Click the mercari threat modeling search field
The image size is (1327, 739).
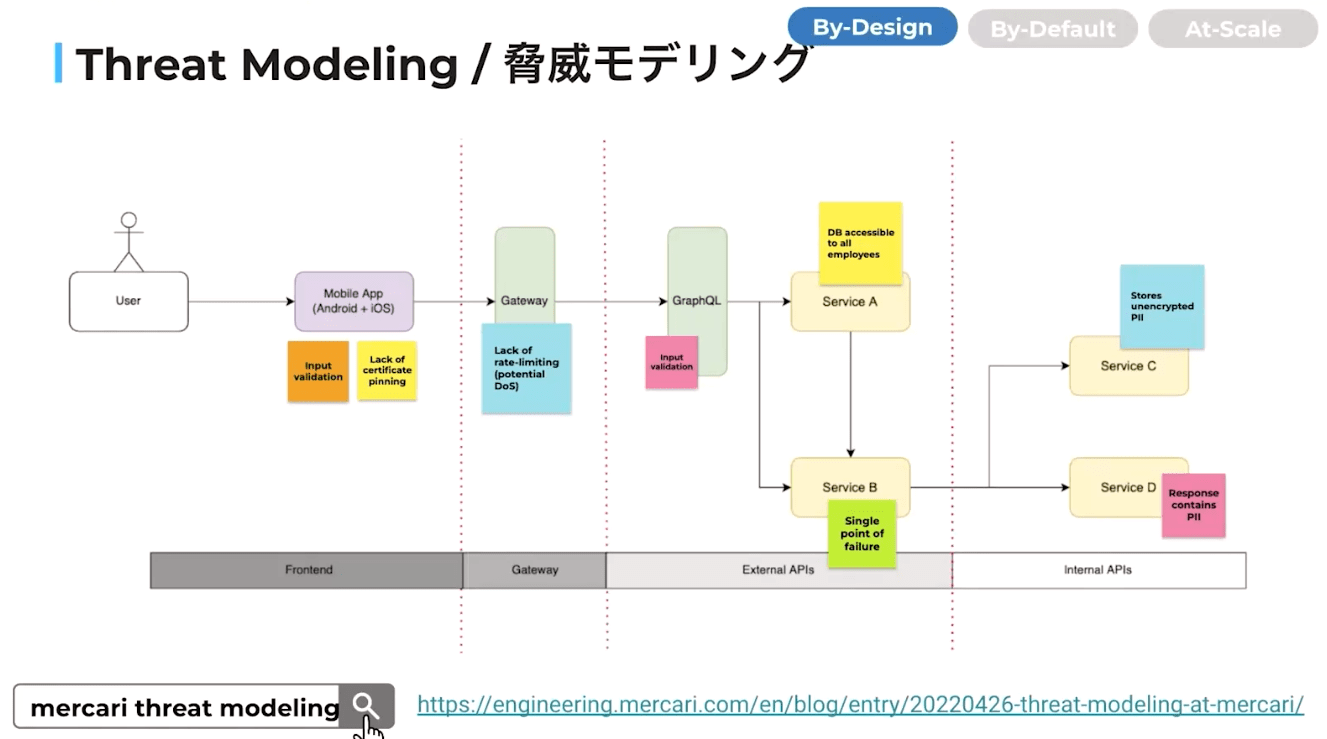click(x=180, y=707)
